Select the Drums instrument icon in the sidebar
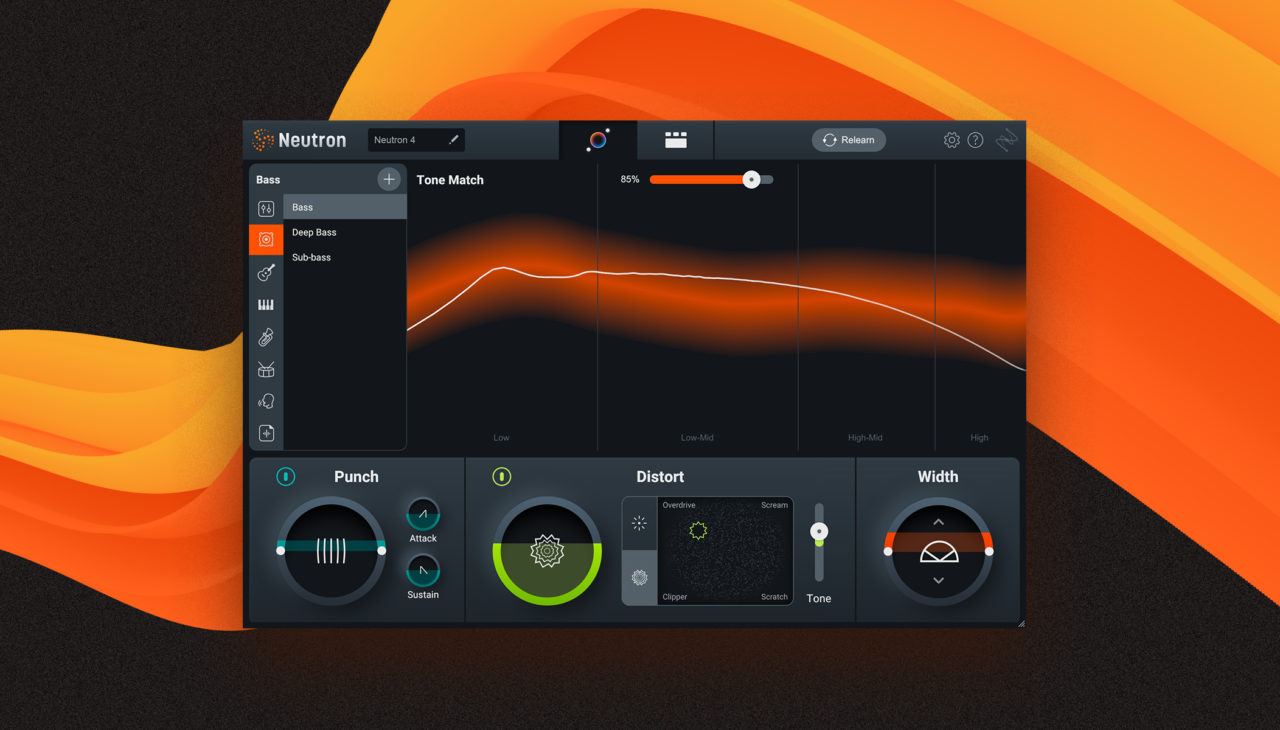 [x=265, y=370]
